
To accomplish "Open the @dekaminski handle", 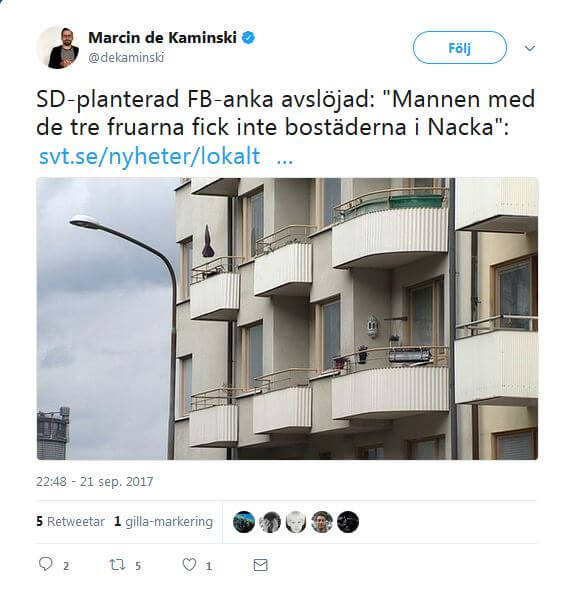I will click(126, 57).
